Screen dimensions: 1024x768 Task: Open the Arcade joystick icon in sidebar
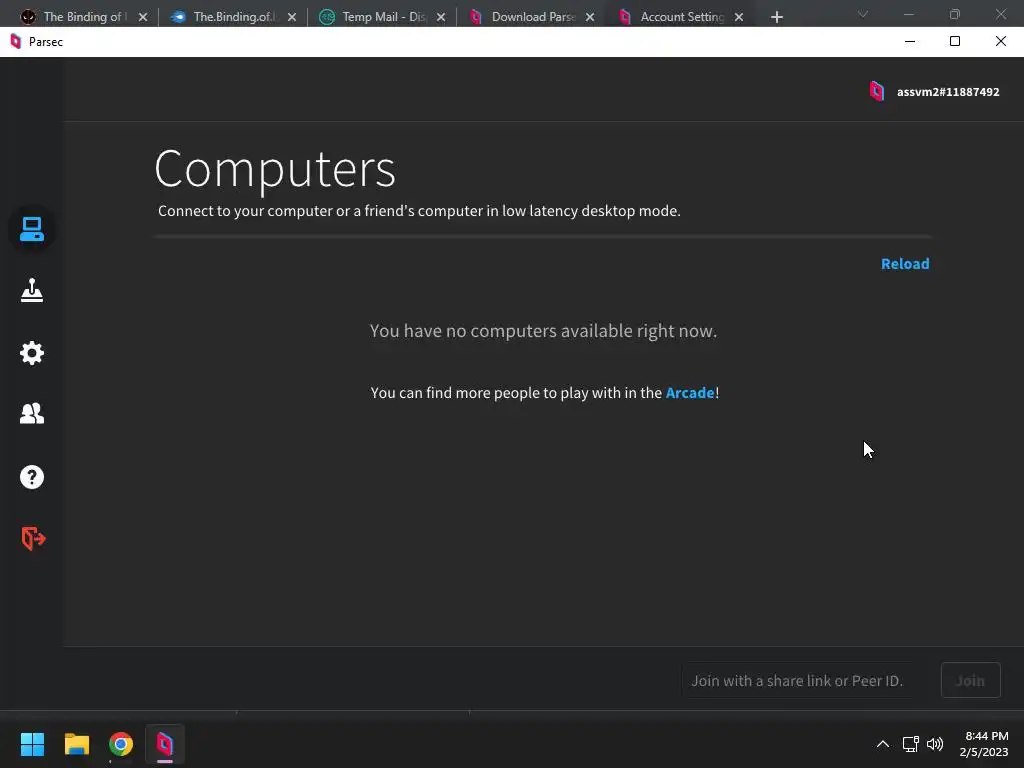click(31, 291)
